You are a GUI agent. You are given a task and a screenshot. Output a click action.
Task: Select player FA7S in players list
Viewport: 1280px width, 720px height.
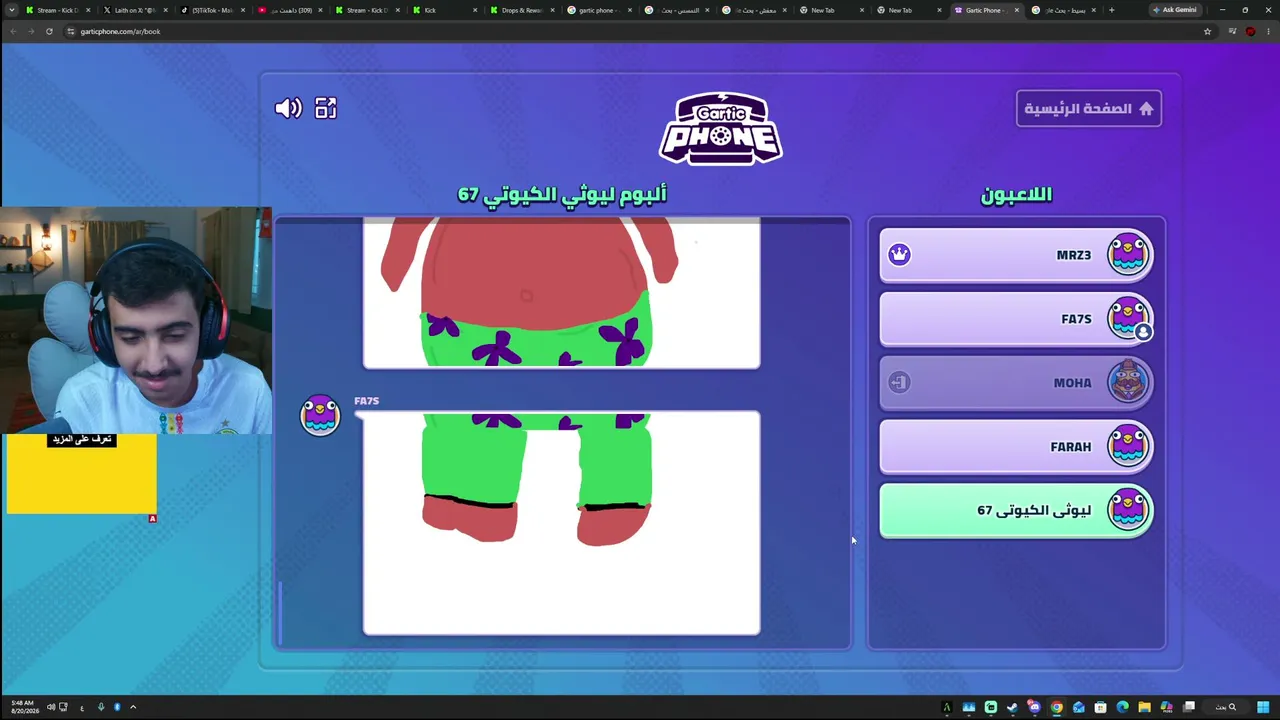coord(1016,319)
